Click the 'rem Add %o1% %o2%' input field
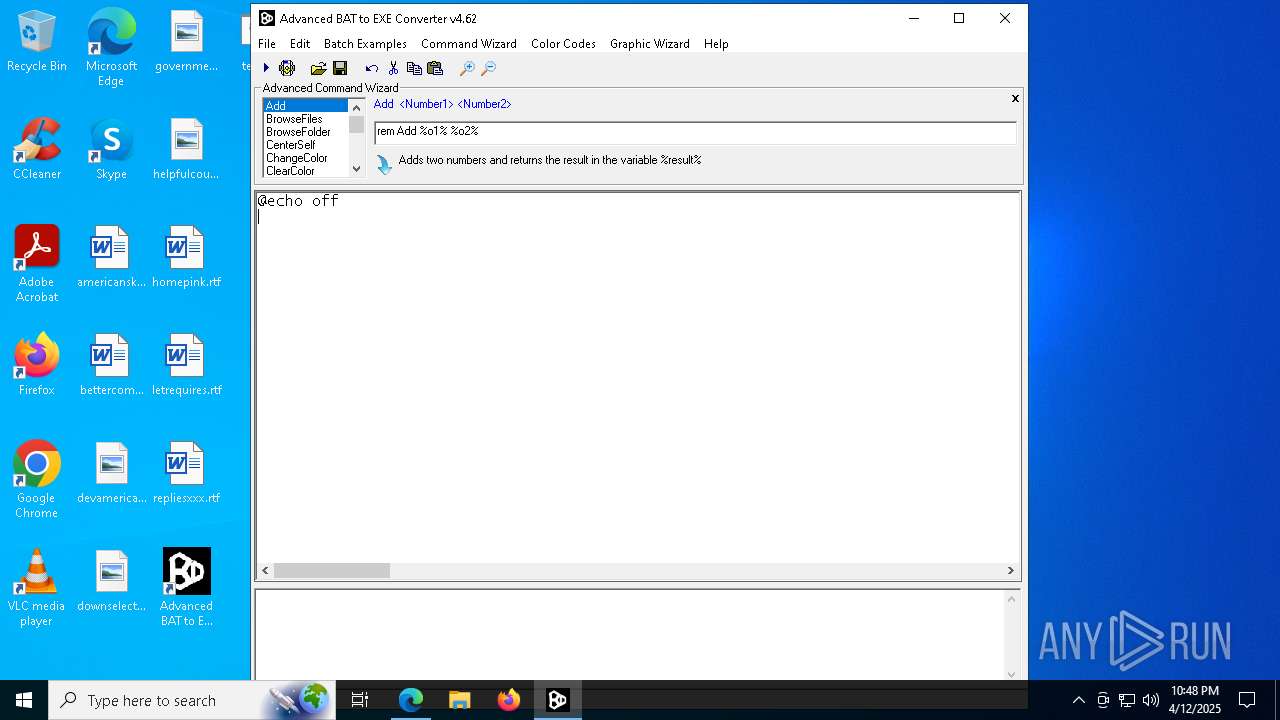The image size is (1280, 720). [695, 132]
